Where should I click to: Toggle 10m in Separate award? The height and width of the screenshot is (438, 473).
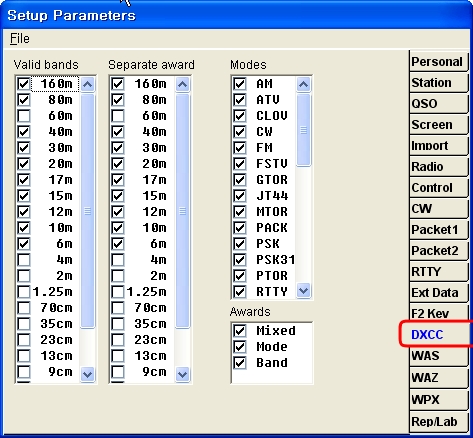pyautogui.click(x=118, y=228)
